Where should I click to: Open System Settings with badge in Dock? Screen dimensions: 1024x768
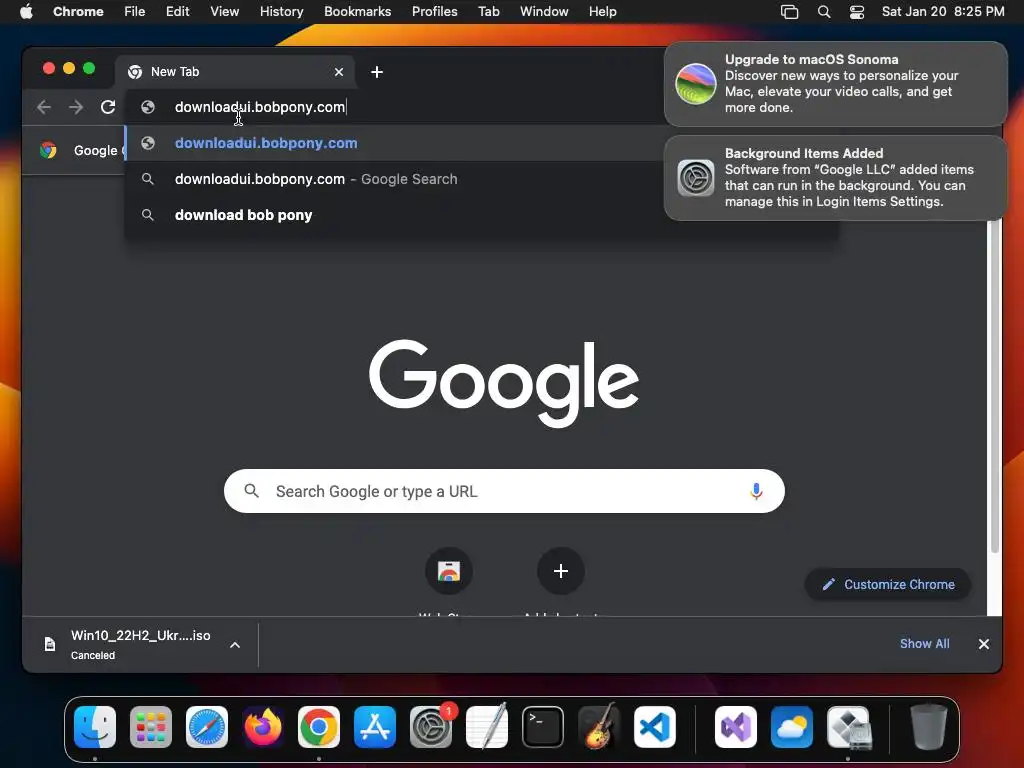tap(431, 727)
